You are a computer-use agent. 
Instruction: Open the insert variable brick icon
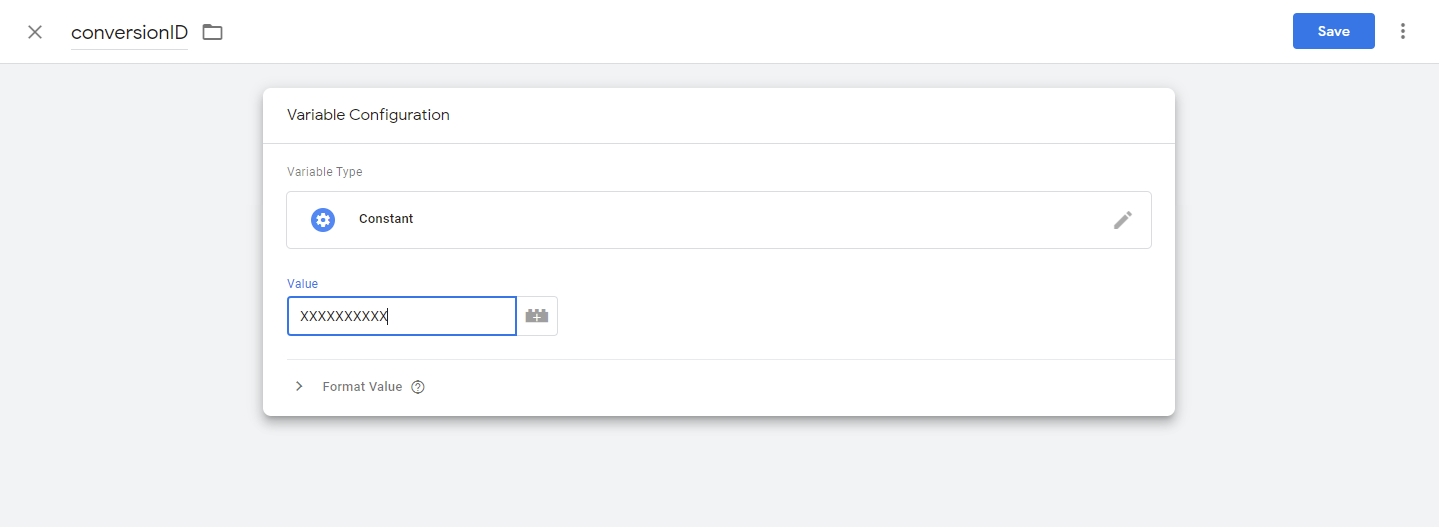[x=537, y=316]
